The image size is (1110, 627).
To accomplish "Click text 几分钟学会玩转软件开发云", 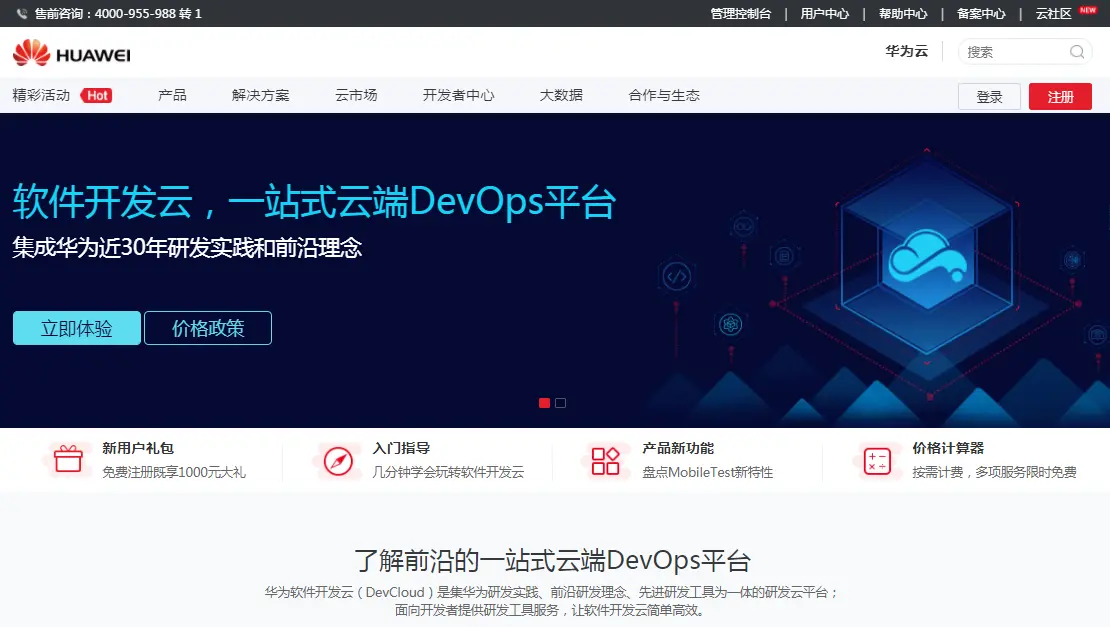I will pyautogui.click(x=448, y=472).
